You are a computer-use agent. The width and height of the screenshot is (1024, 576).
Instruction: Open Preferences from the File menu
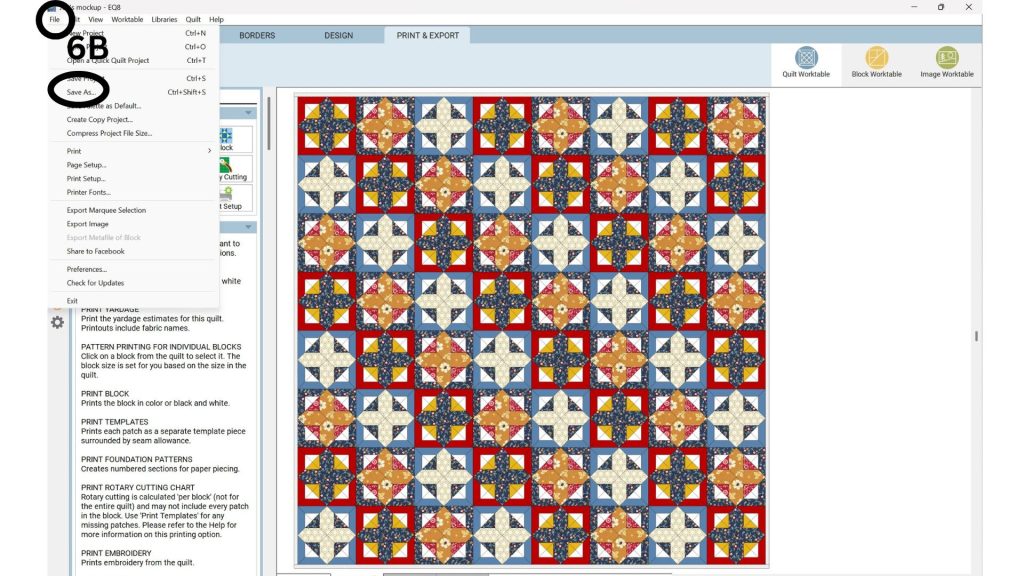(87, 269)
